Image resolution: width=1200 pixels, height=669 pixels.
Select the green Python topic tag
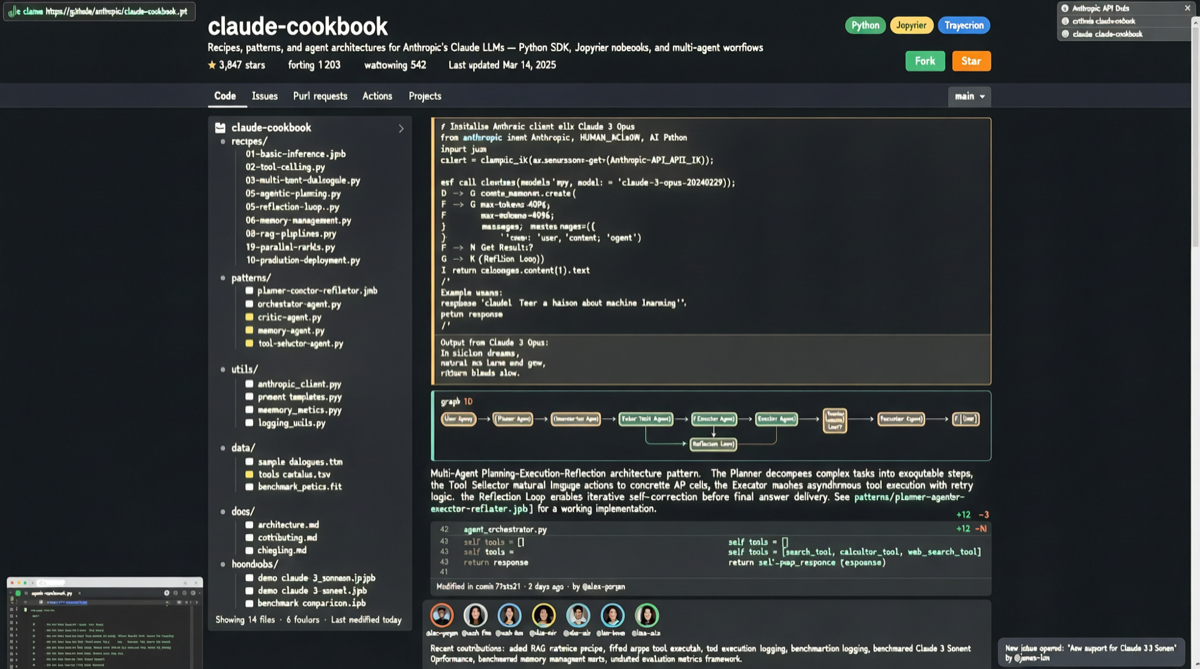(x=865, y=25)
